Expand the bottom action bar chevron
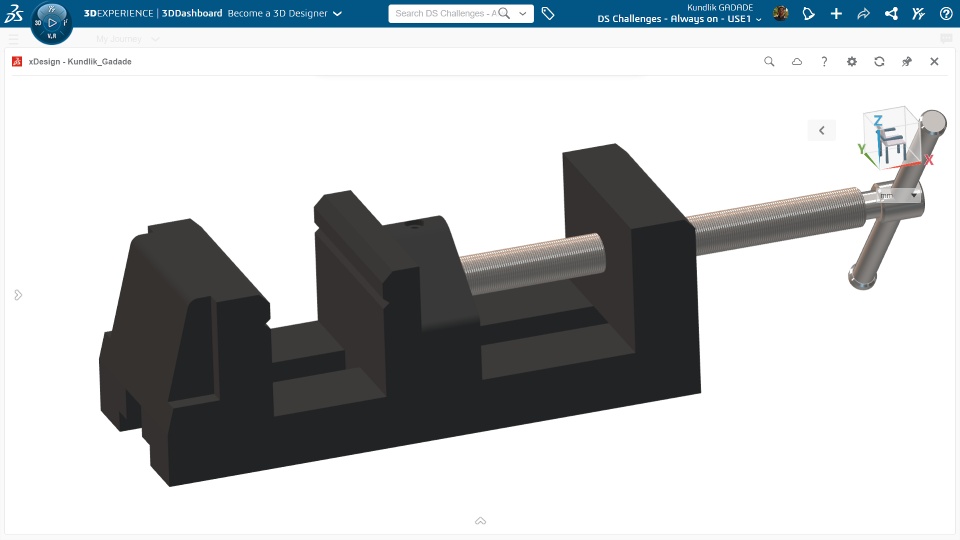 tap(481, 521)
